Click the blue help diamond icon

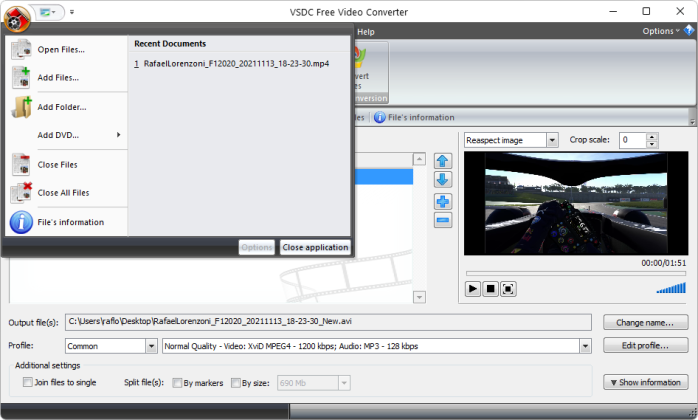click(689, 30)
